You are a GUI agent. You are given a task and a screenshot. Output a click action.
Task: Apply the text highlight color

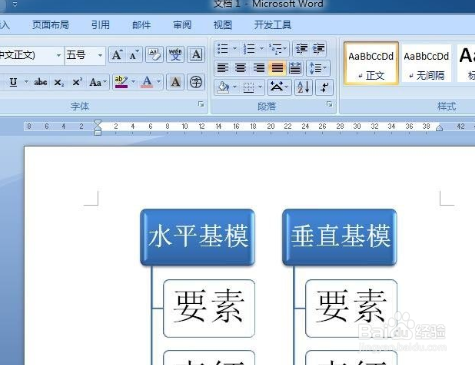121,82
